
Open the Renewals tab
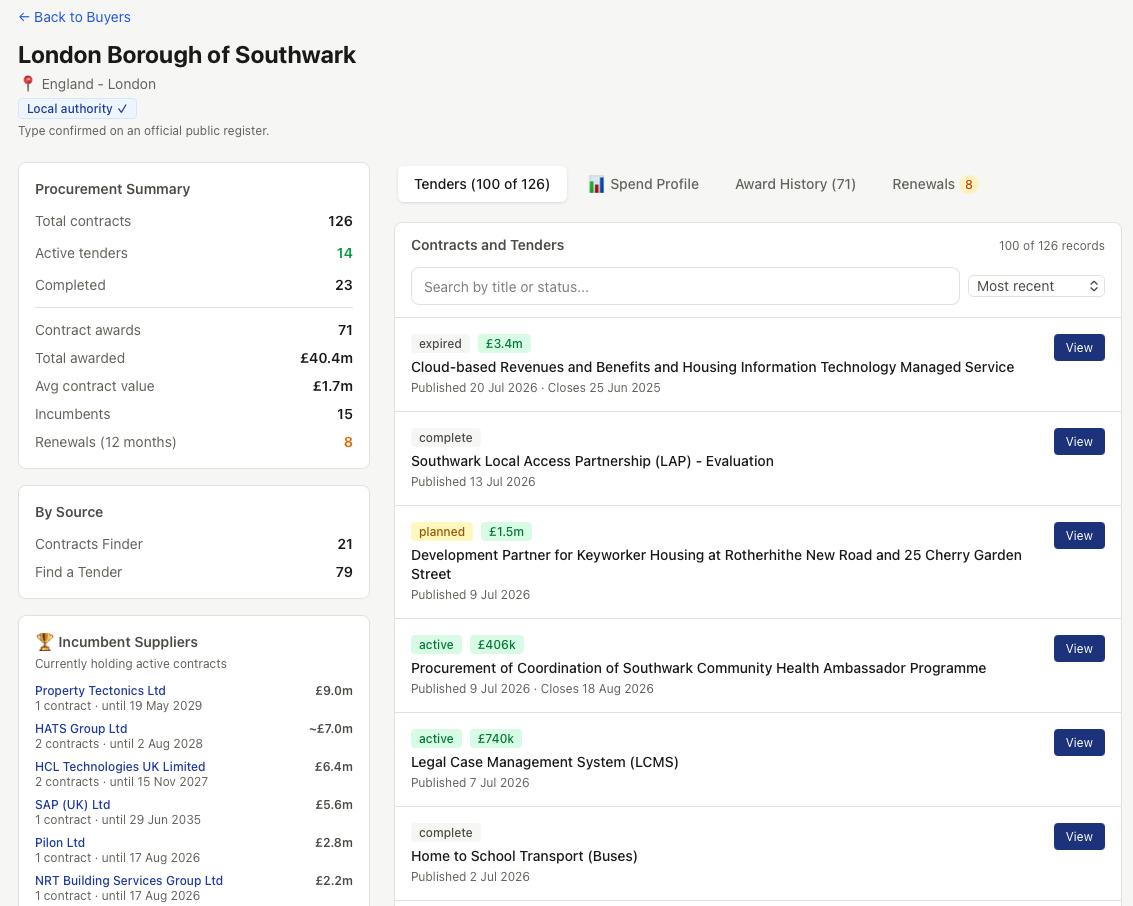934,184
